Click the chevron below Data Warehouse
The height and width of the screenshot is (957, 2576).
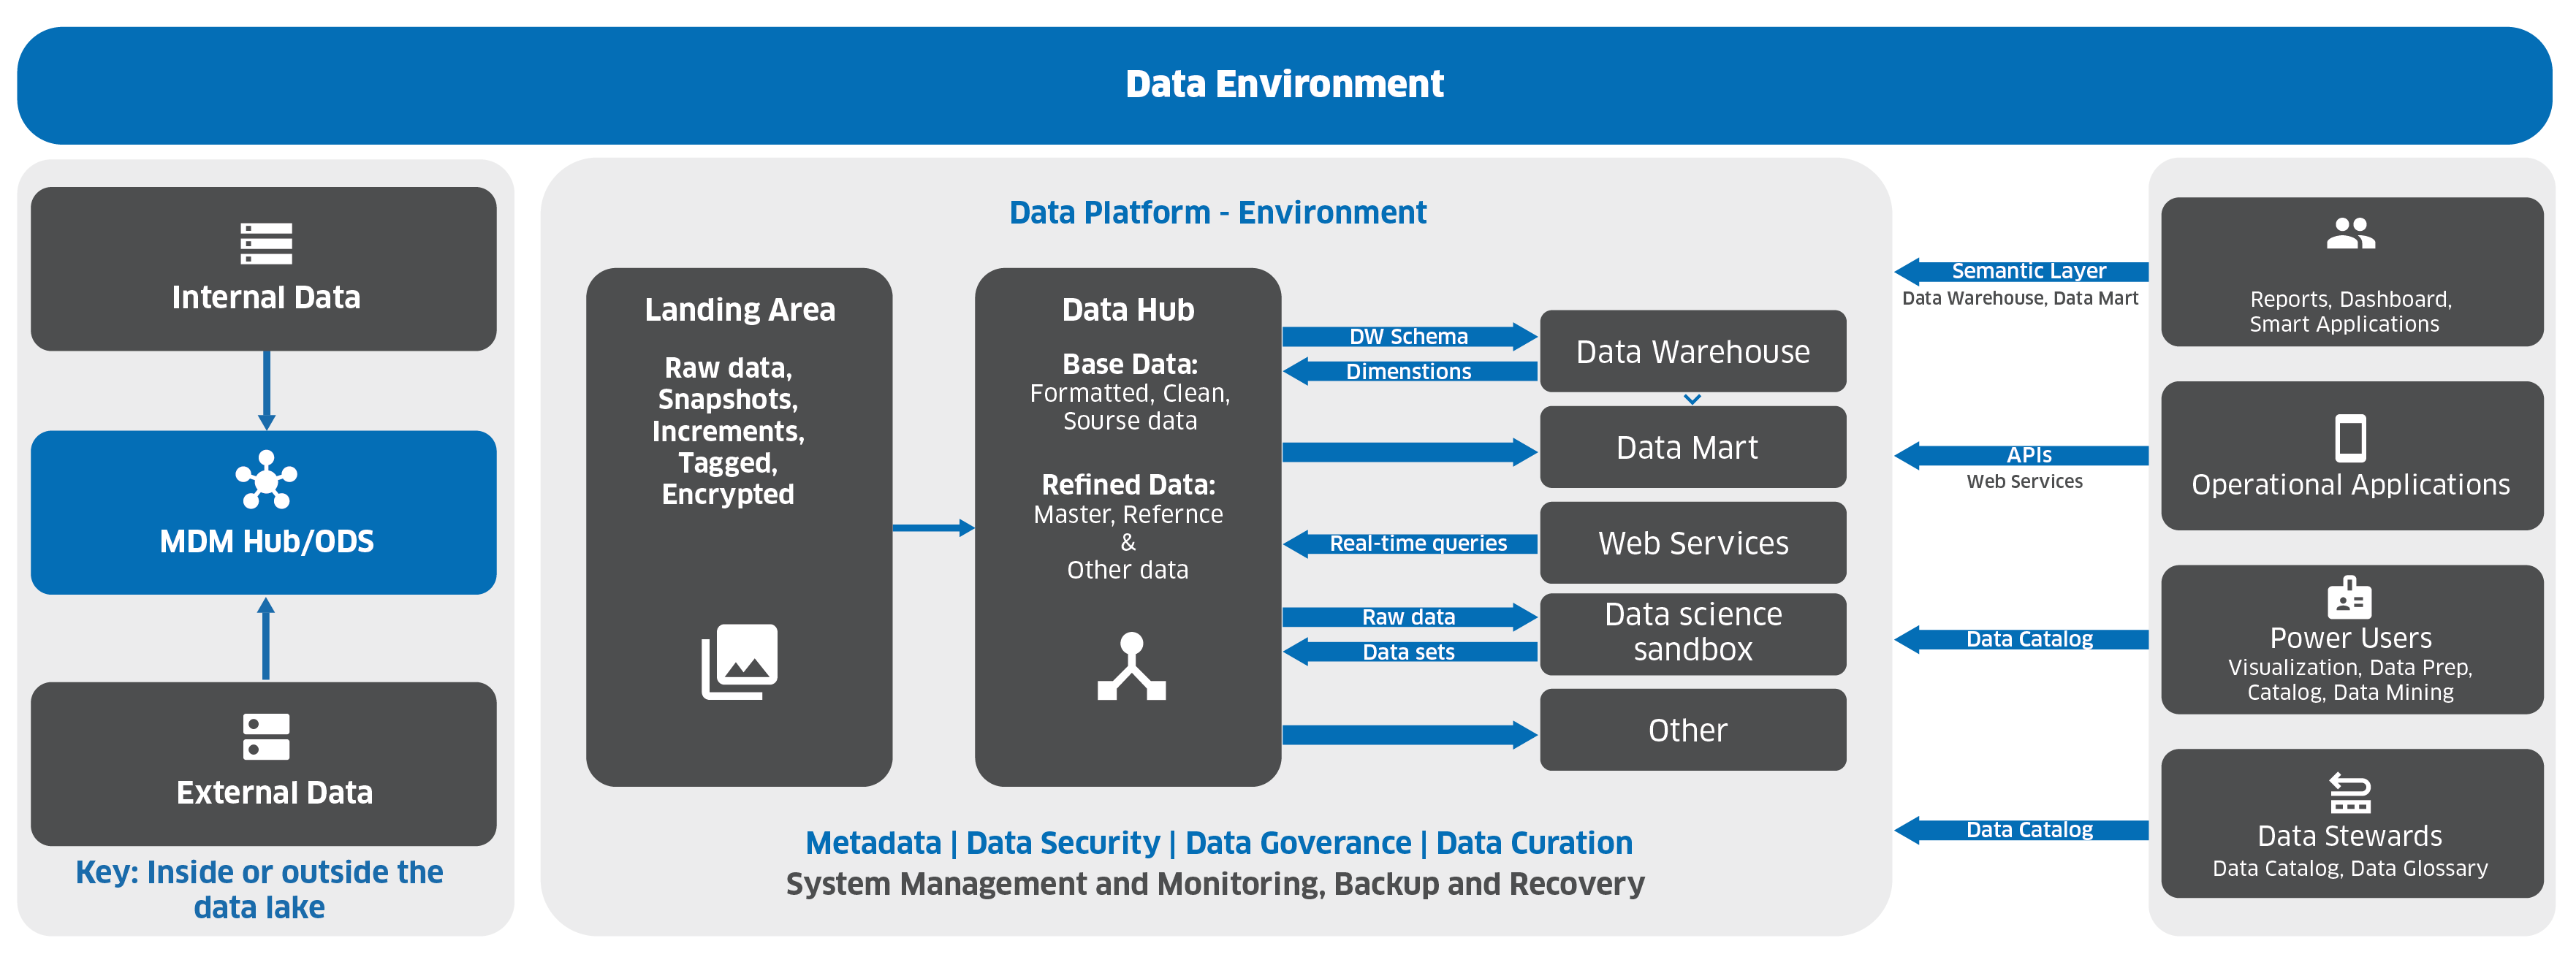pyautogui.click(x=1692, y=399)
